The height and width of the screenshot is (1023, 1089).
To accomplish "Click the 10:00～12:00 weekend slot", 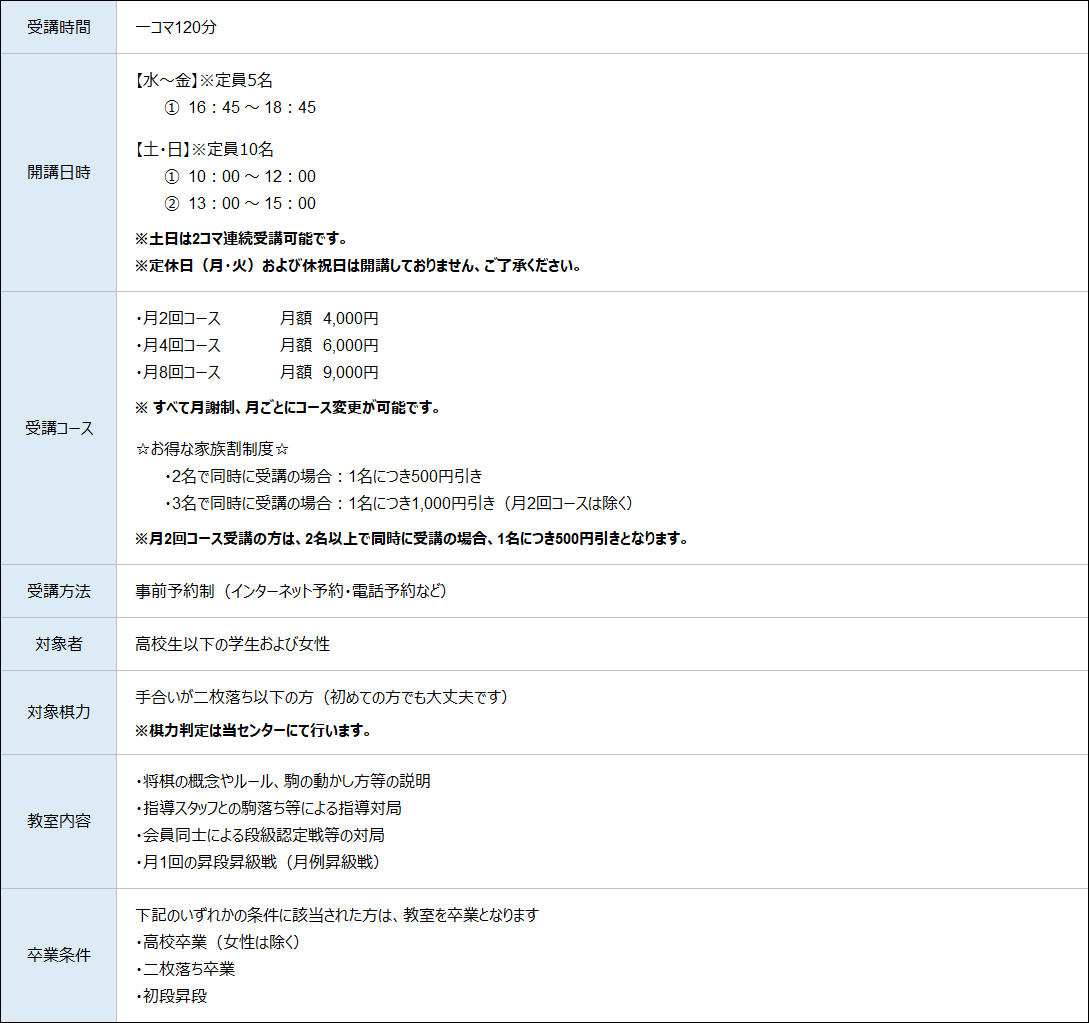I will 251,176.
